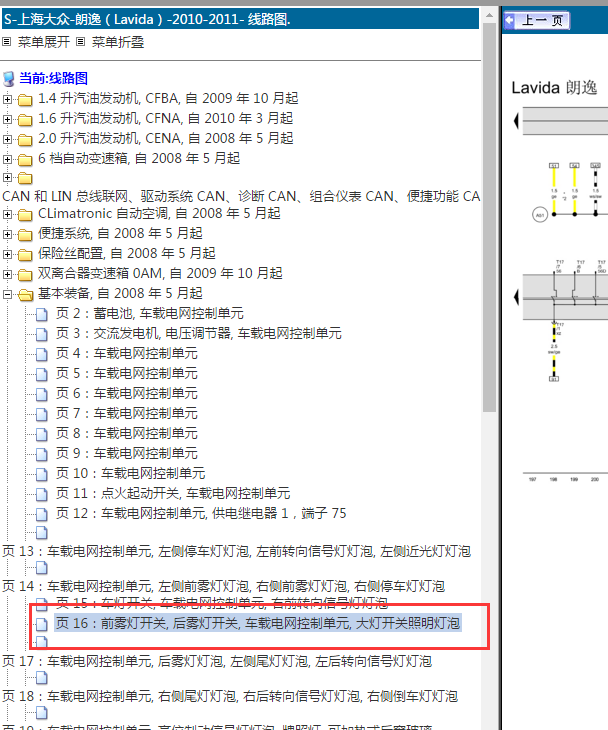Click page icon of 页 4
The height and width of the screenshot is (730, 608).
(x=42, y=355)
